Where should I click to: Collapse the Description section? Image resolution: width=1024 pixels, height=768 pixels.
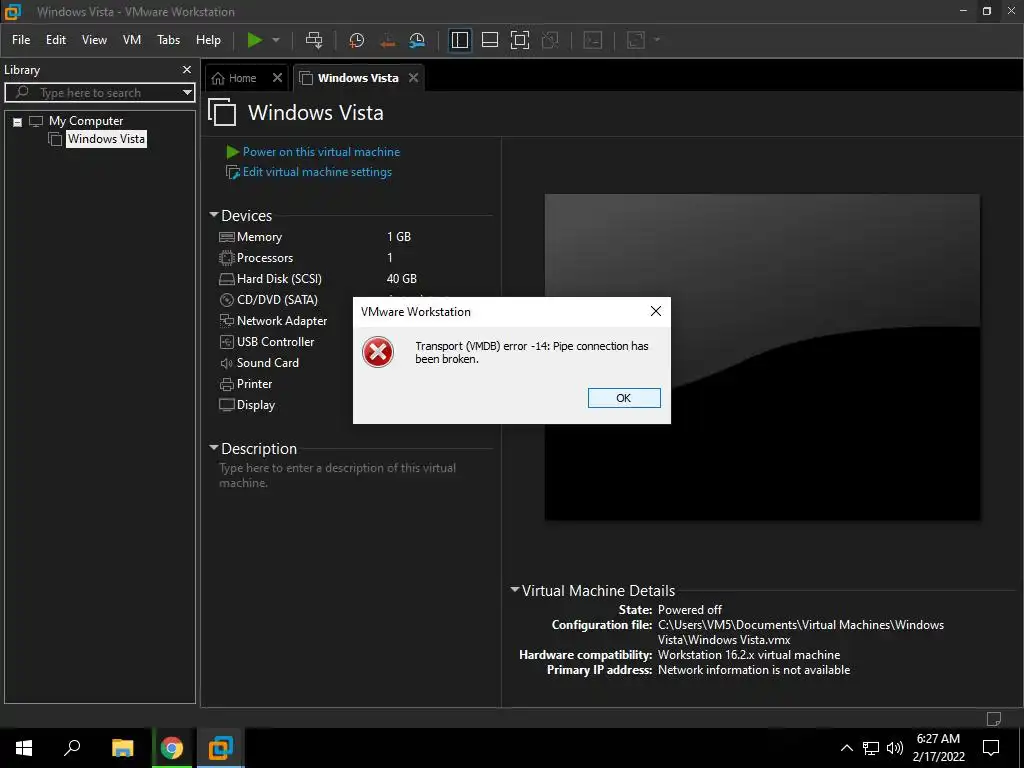click(214, 448)
